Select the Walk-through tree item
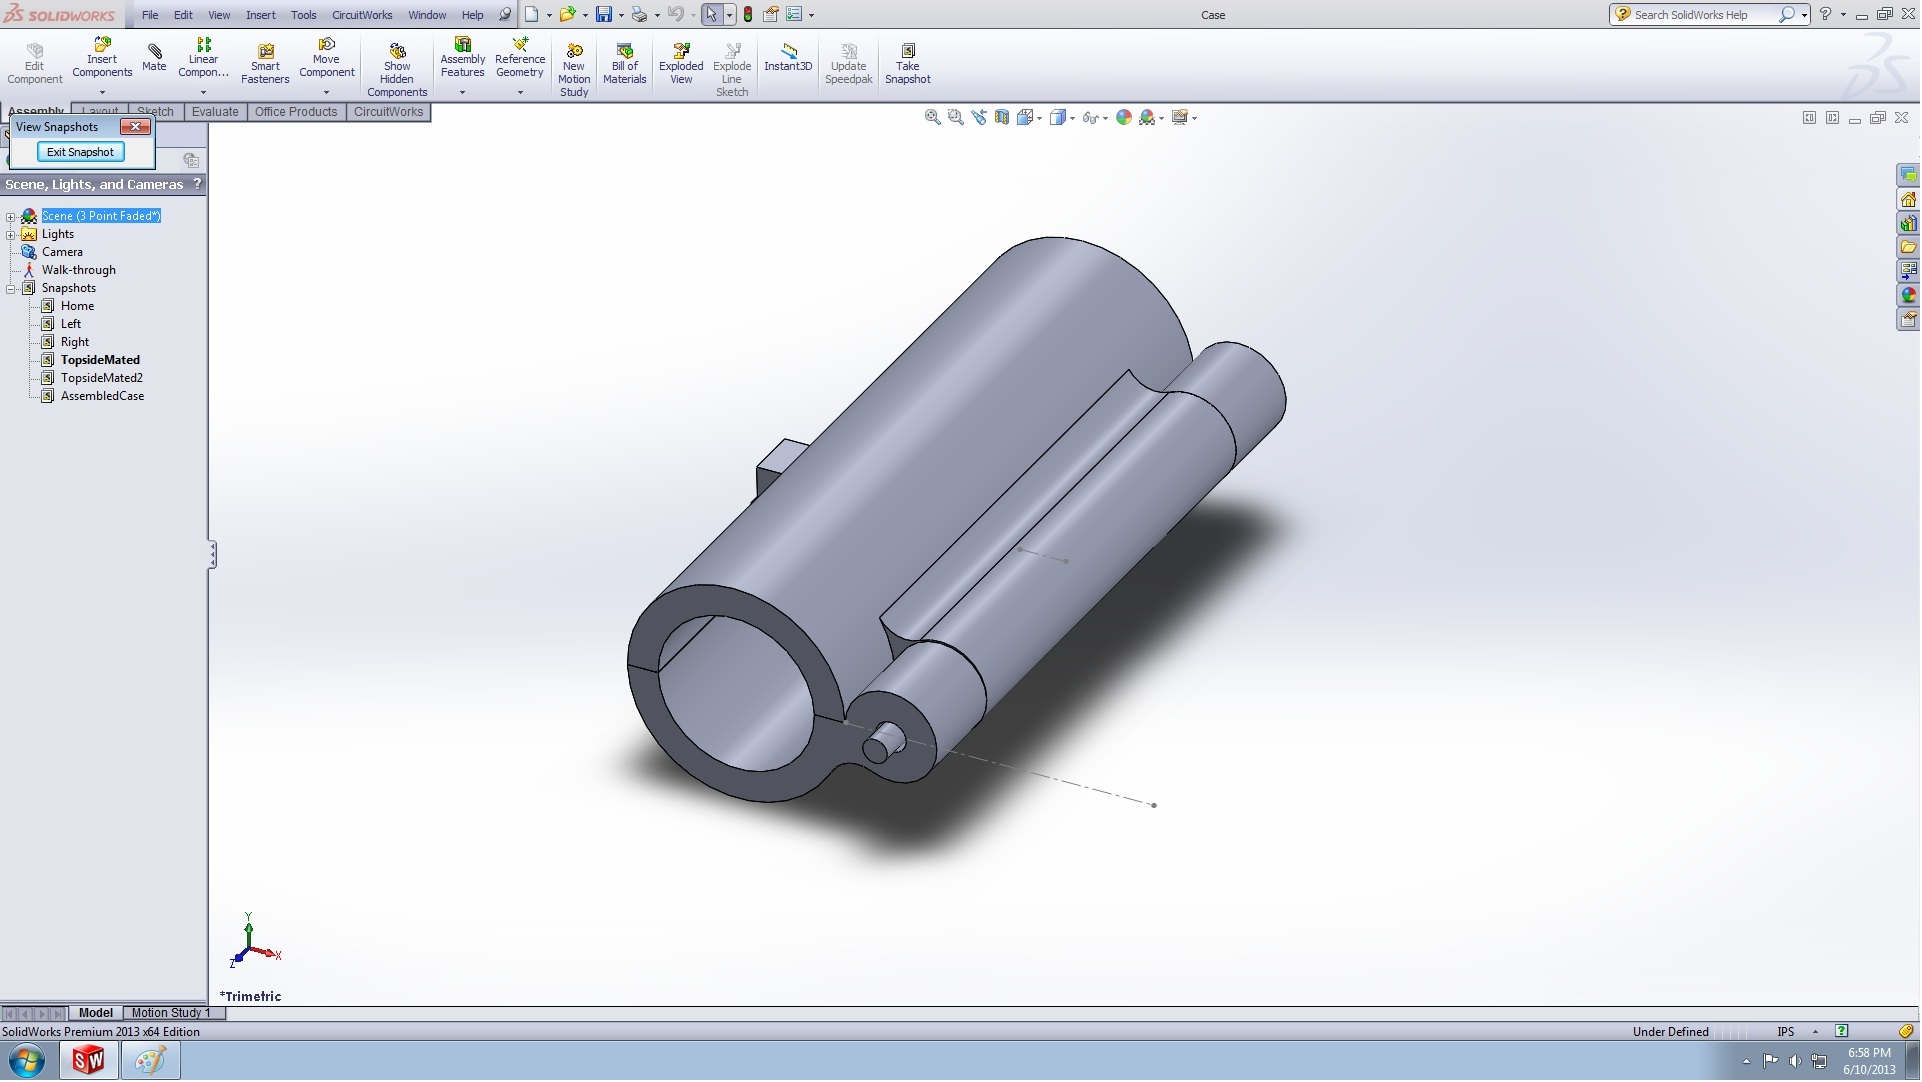 click(78, 271)
